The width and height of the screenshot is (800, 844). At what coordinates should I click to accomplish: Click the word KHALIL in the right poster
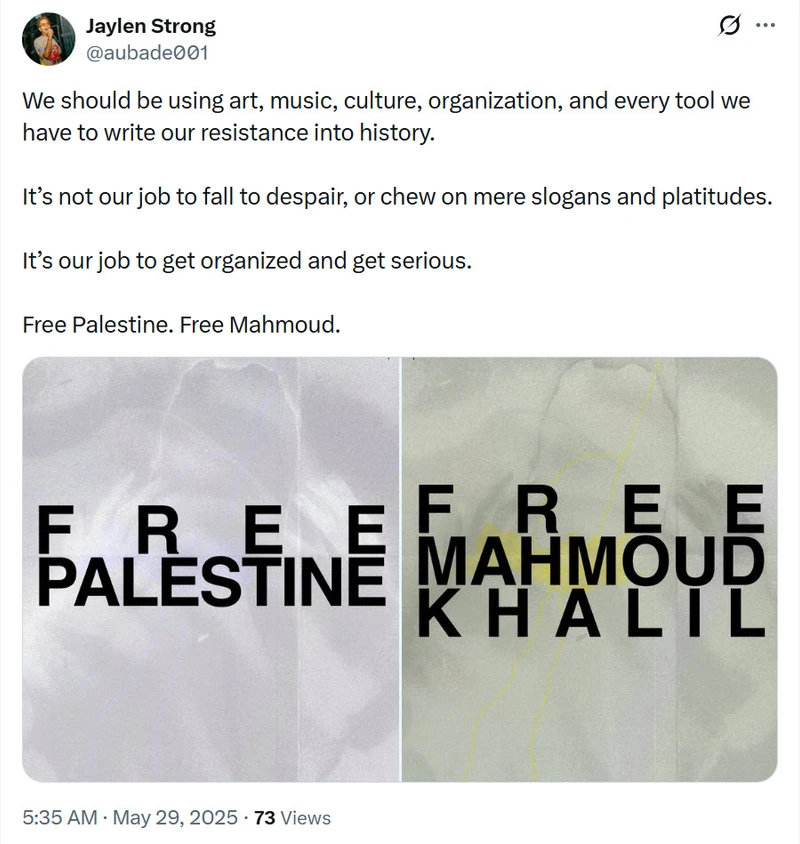pyautogui.click(x=591, y=614)
